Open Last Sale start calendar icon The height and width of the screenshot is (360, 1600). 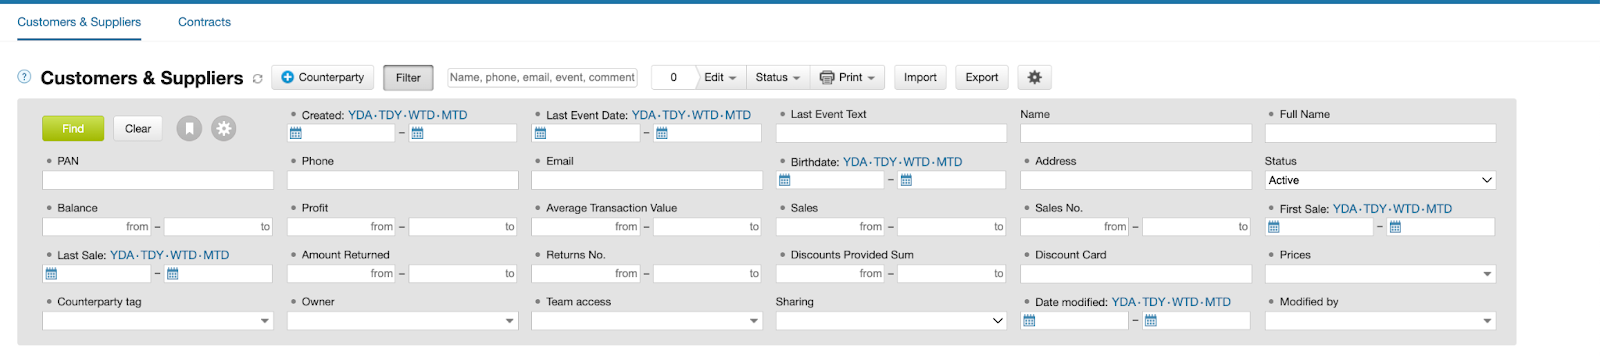(52, 273)
